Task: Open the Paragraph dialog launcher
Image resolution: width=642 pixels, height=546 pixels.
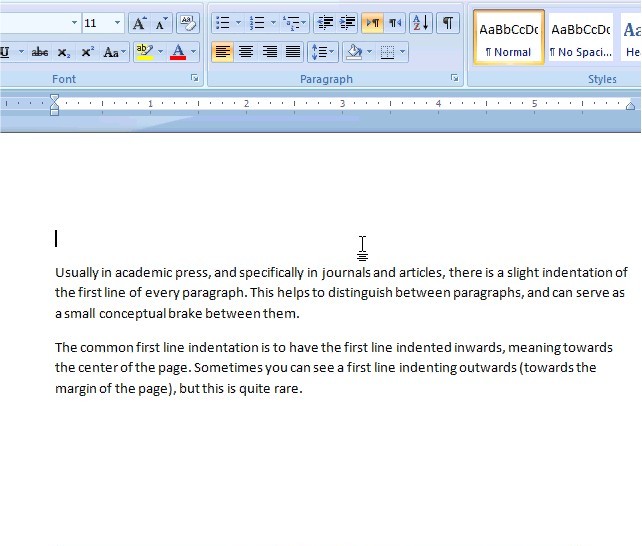Action: click(454, 78)
